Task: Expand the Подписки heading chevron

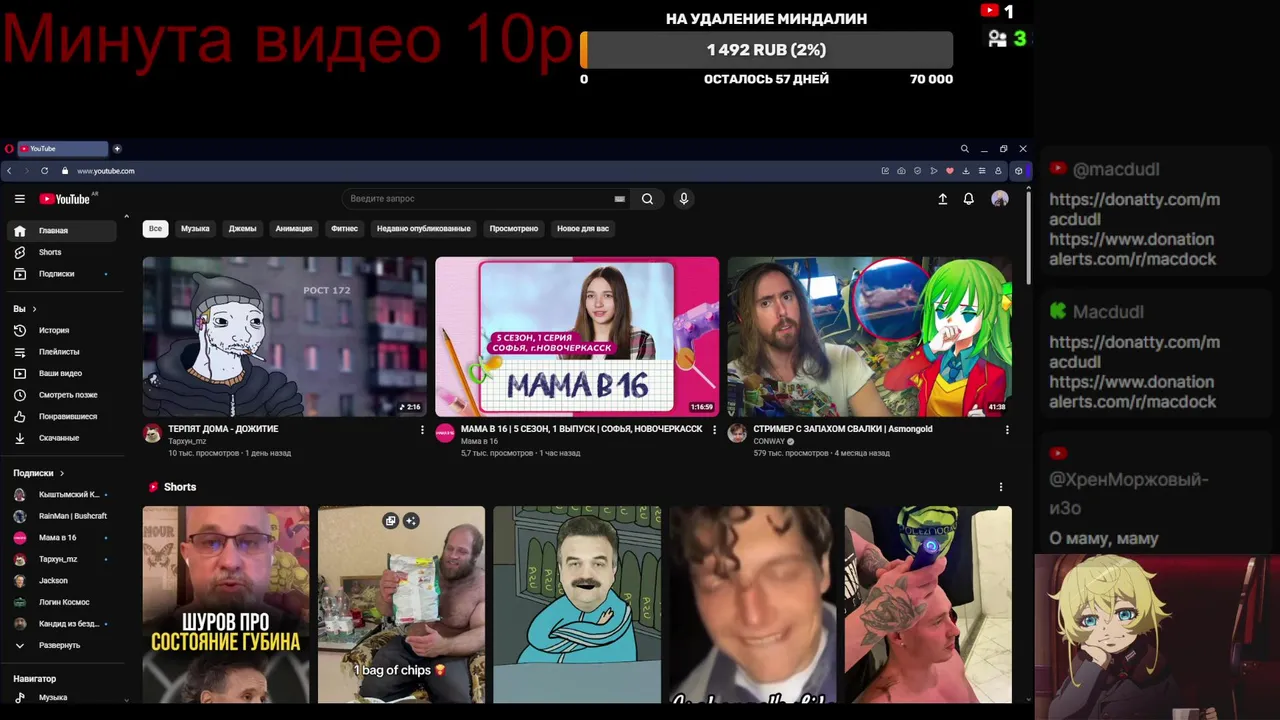Action: pyautogui.click(x=62, y=473)
